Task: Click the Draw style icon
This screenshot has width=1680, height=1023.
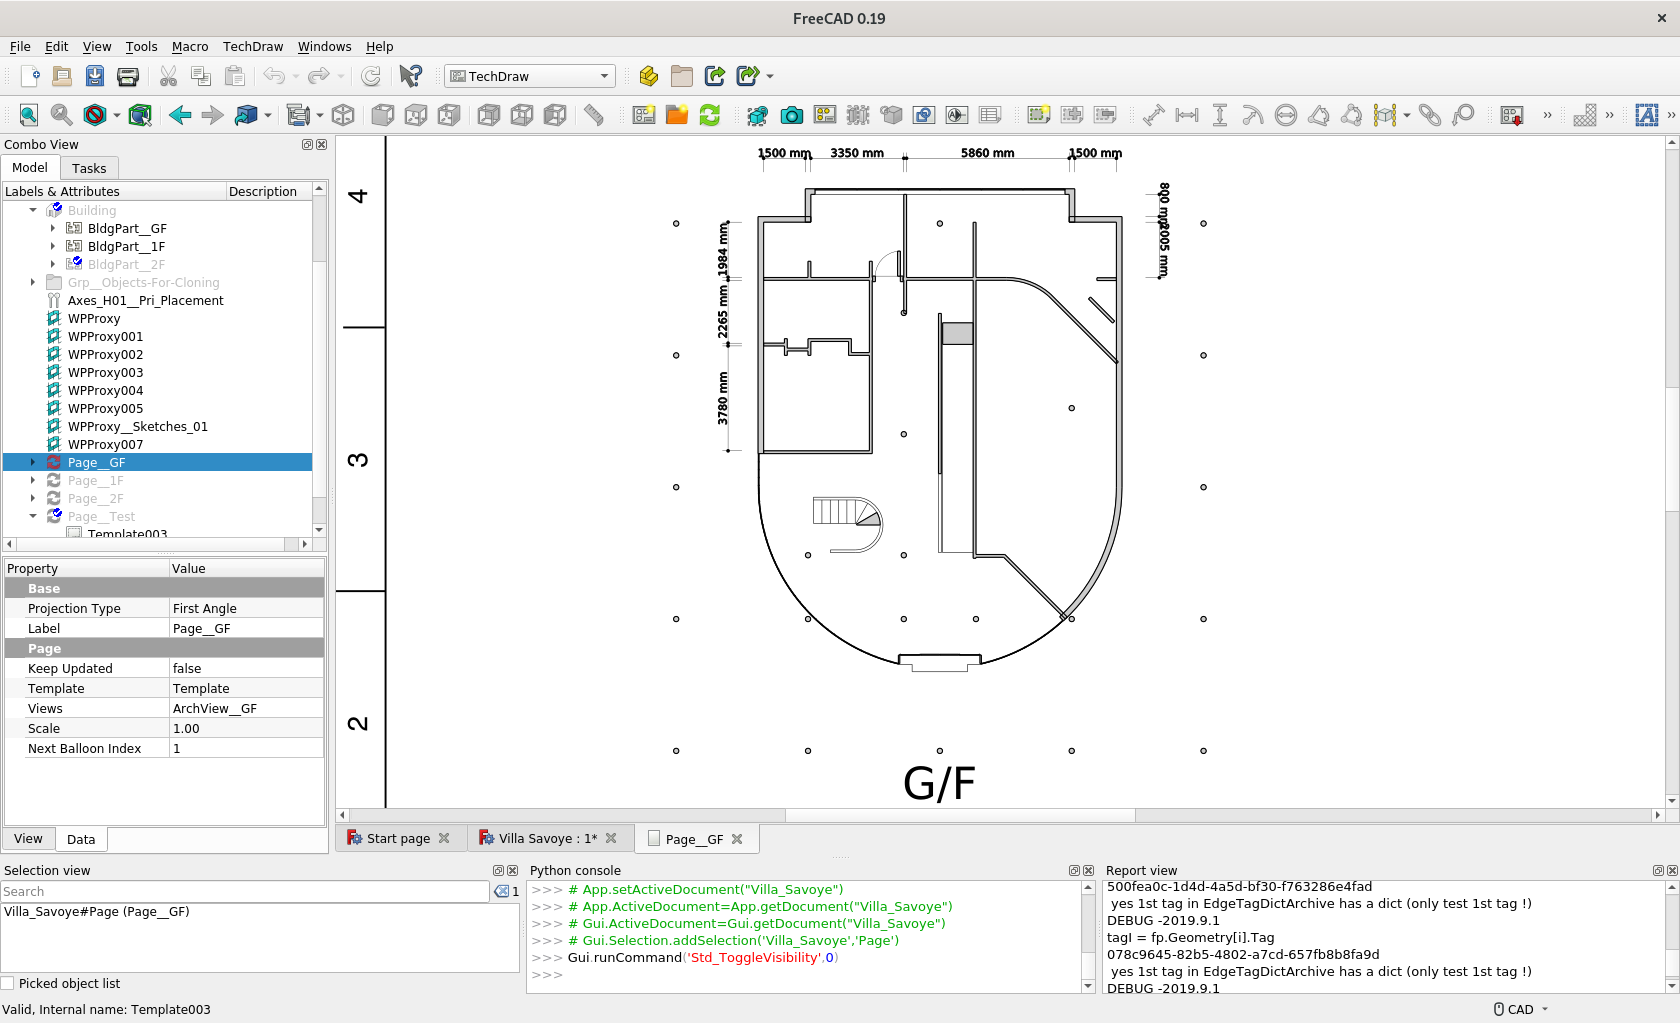Action: point(95,115)
